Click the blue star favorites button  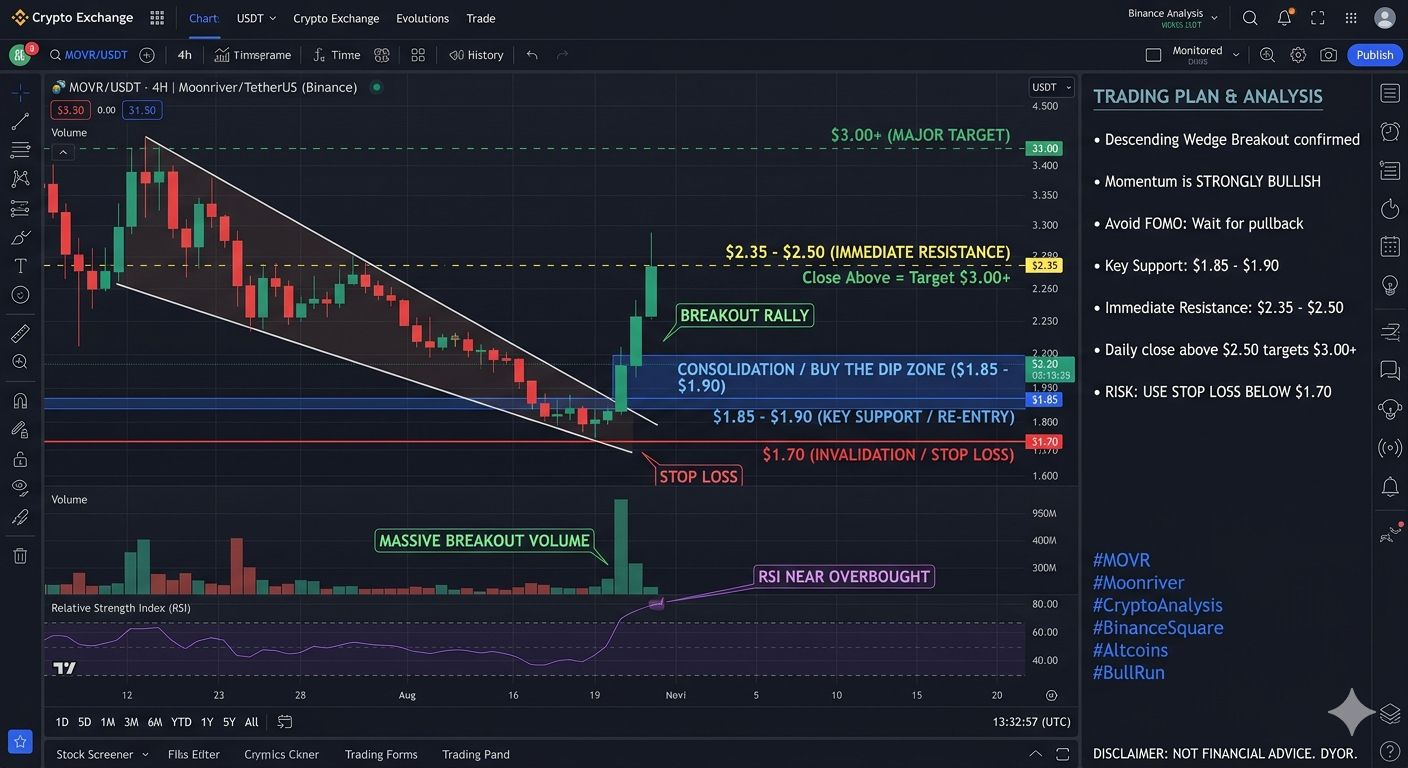(20, 742)
